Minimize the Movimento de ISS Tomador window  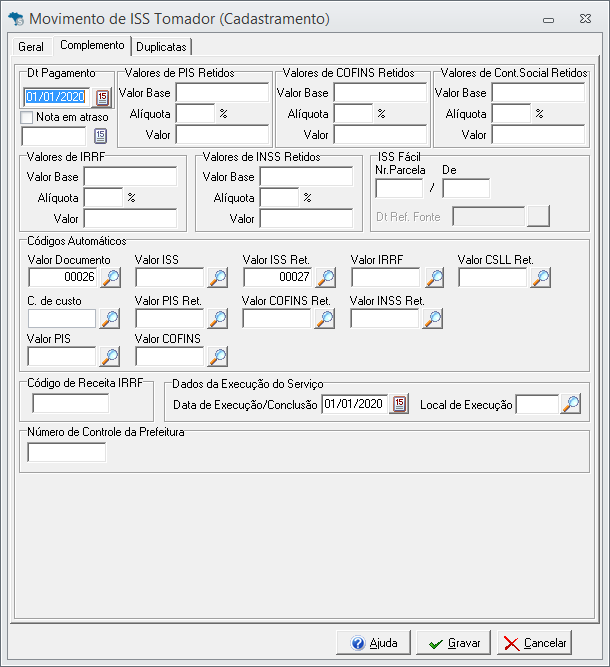point(548,20)
